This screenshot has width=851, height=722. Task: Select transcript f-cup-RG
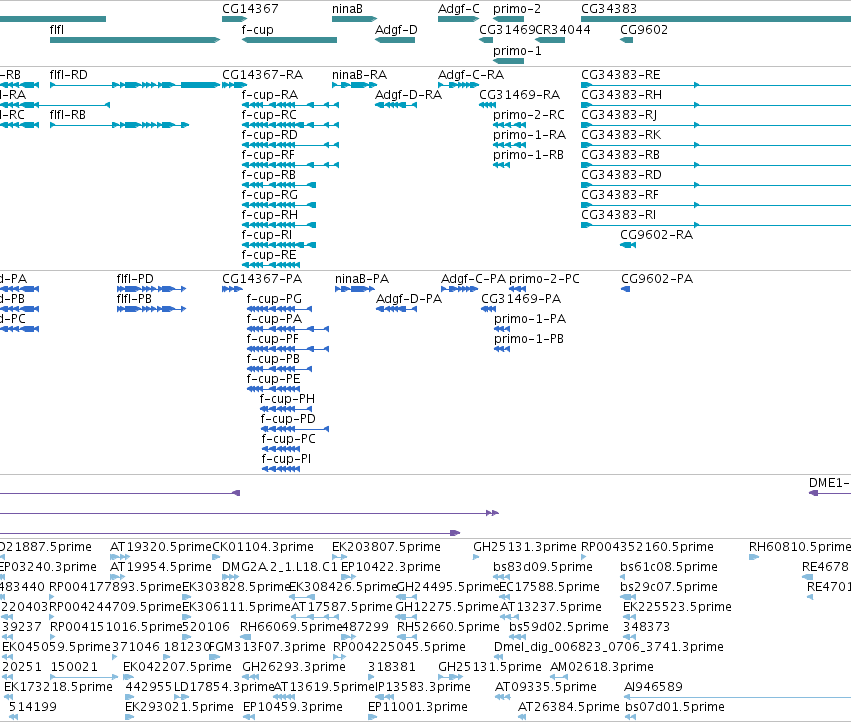270,194
